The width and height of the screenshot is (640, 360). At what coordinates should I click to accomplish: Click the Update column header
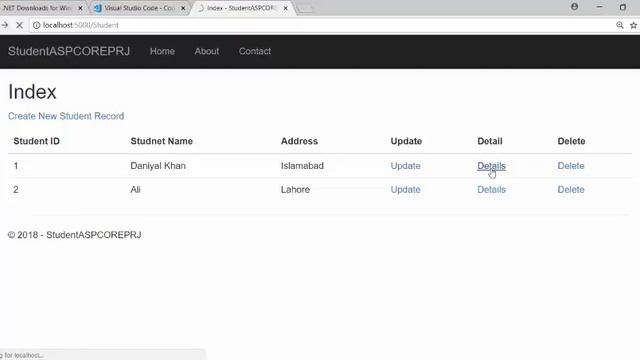406,141
